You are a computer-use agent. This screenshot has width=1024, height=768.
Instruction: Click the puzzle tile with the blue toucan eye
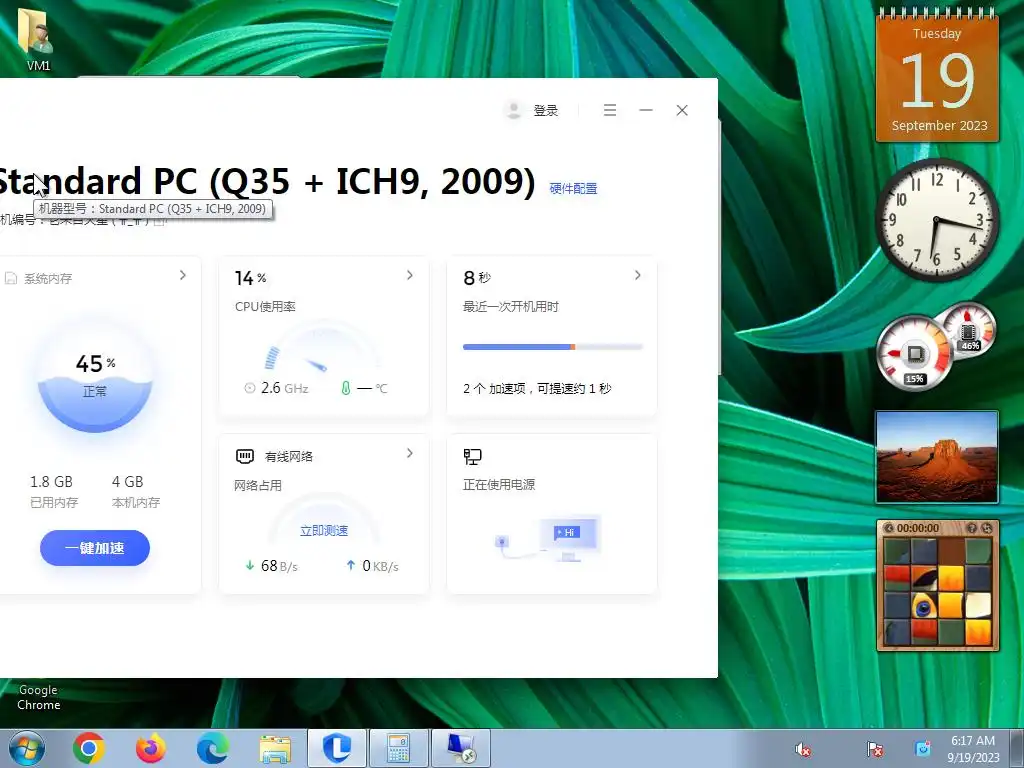pyautogui.click(x=924, y=607)
